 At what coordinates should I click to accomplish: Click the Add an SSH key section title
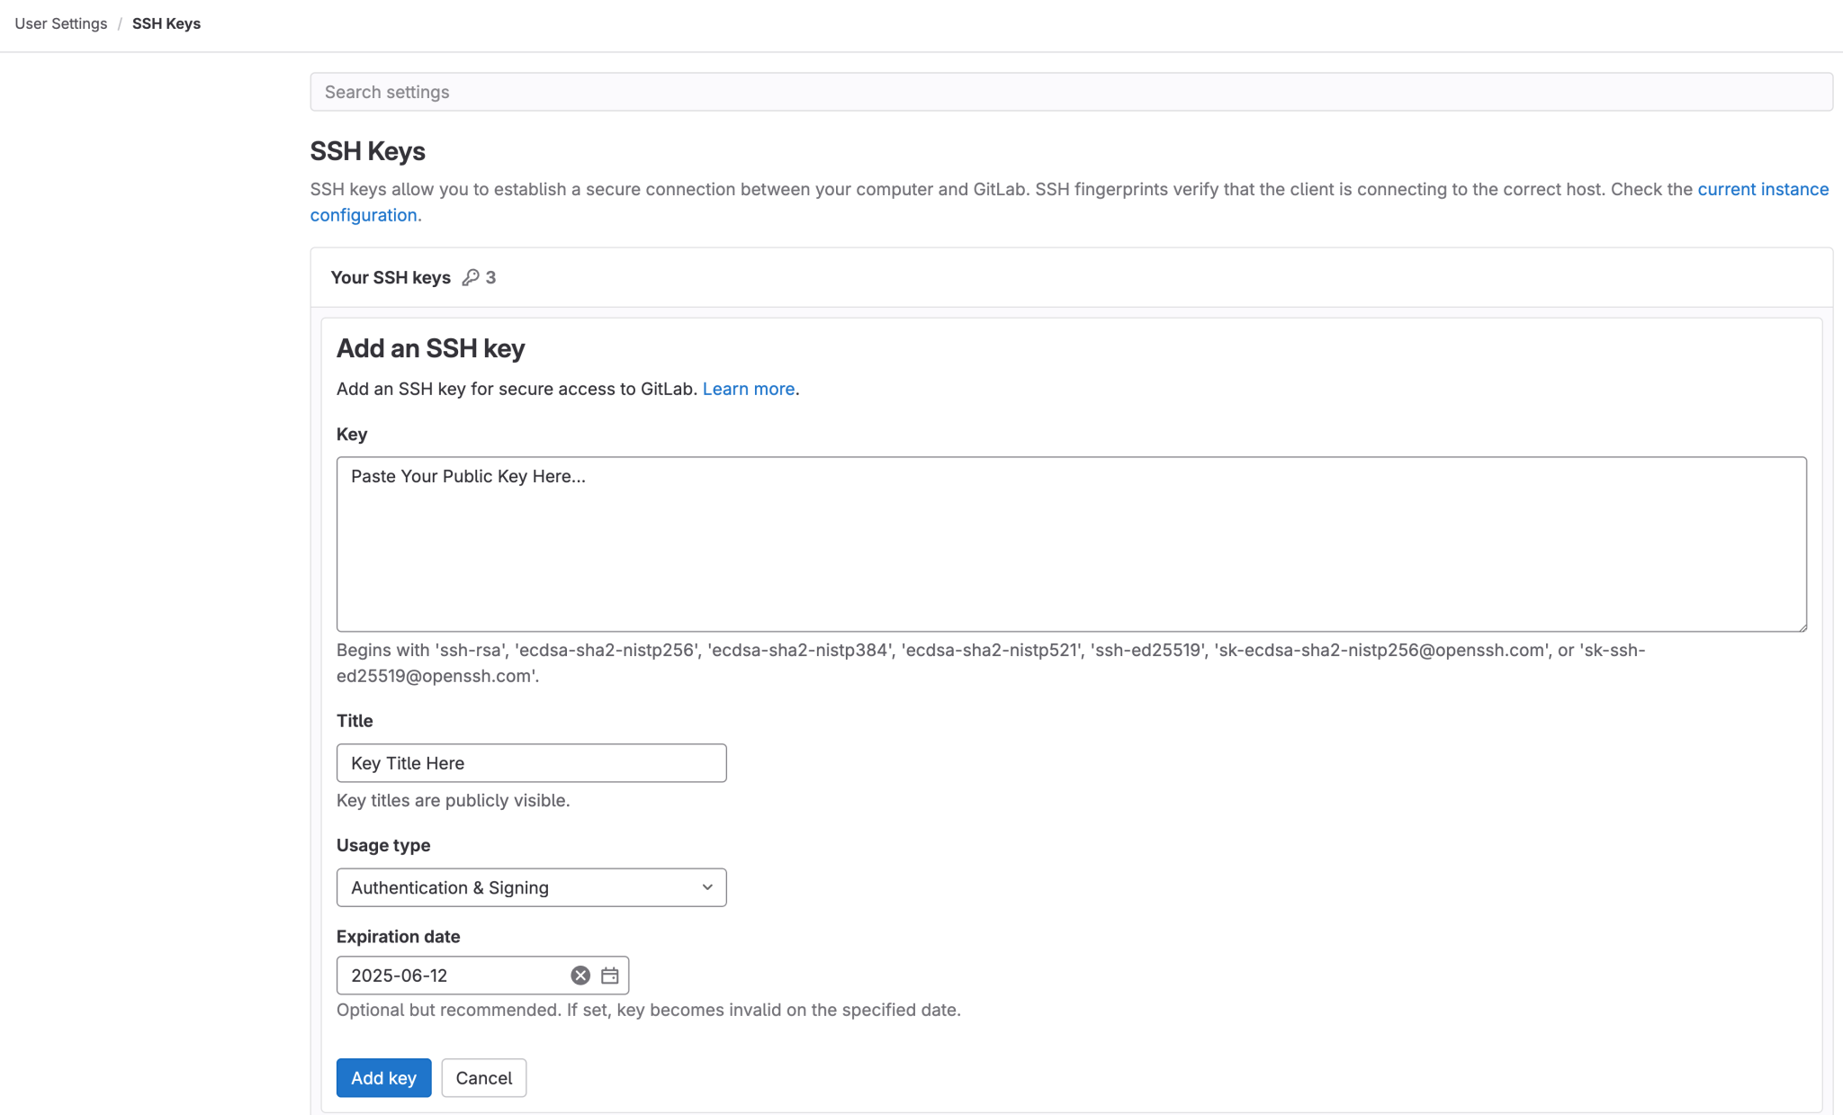point(430,348)
